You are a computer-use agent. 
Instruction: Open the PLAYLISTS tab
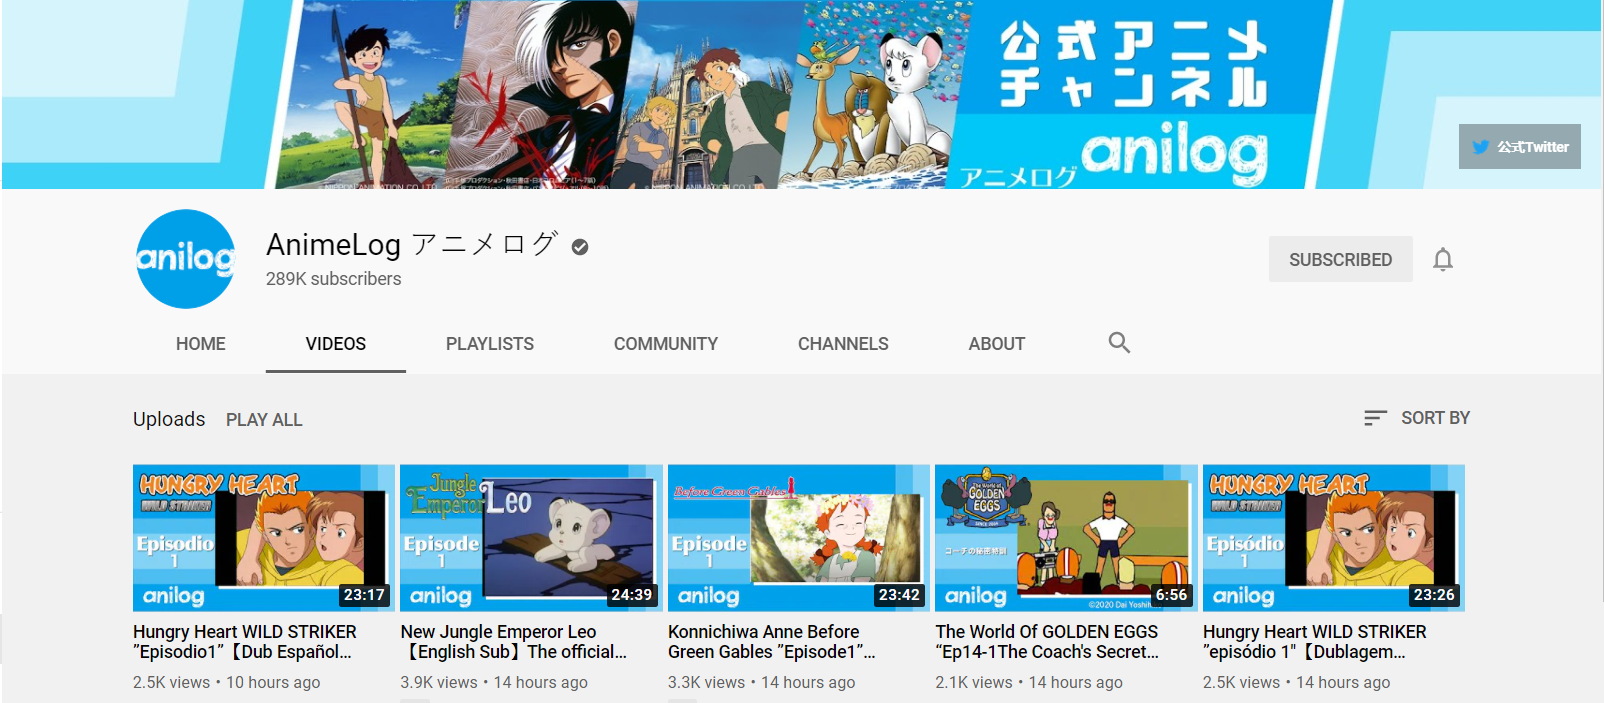[490, 344]
